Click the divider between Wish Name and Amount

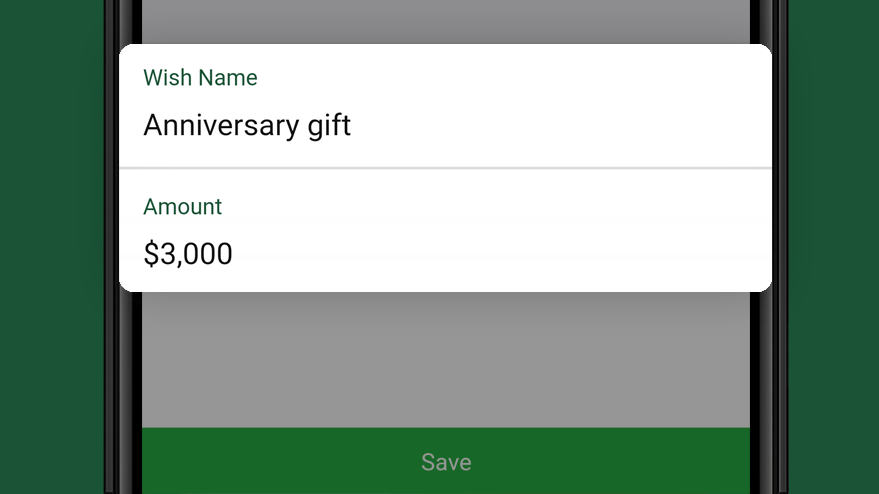pos(445,168)
